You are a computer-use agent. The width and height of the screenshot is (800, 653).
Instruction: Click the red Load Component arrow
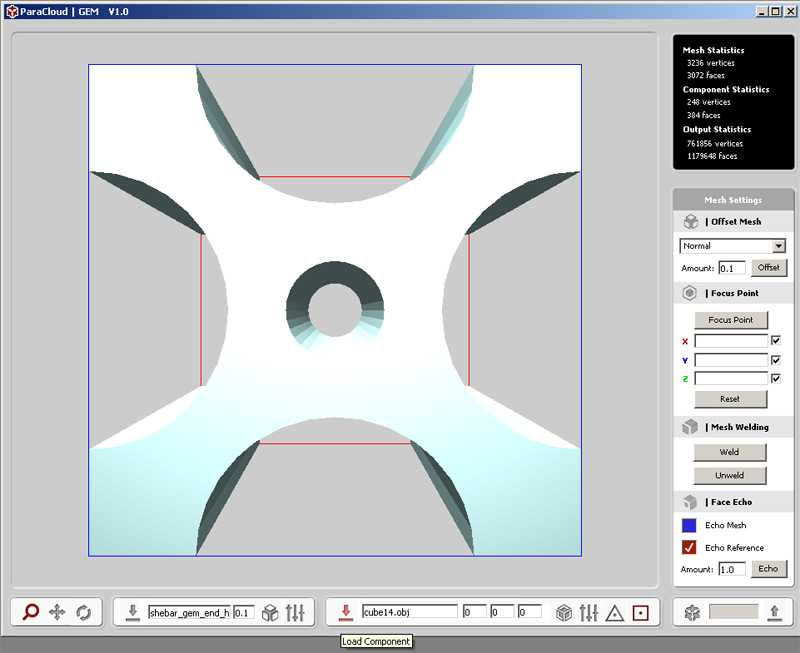coord(345,612)
